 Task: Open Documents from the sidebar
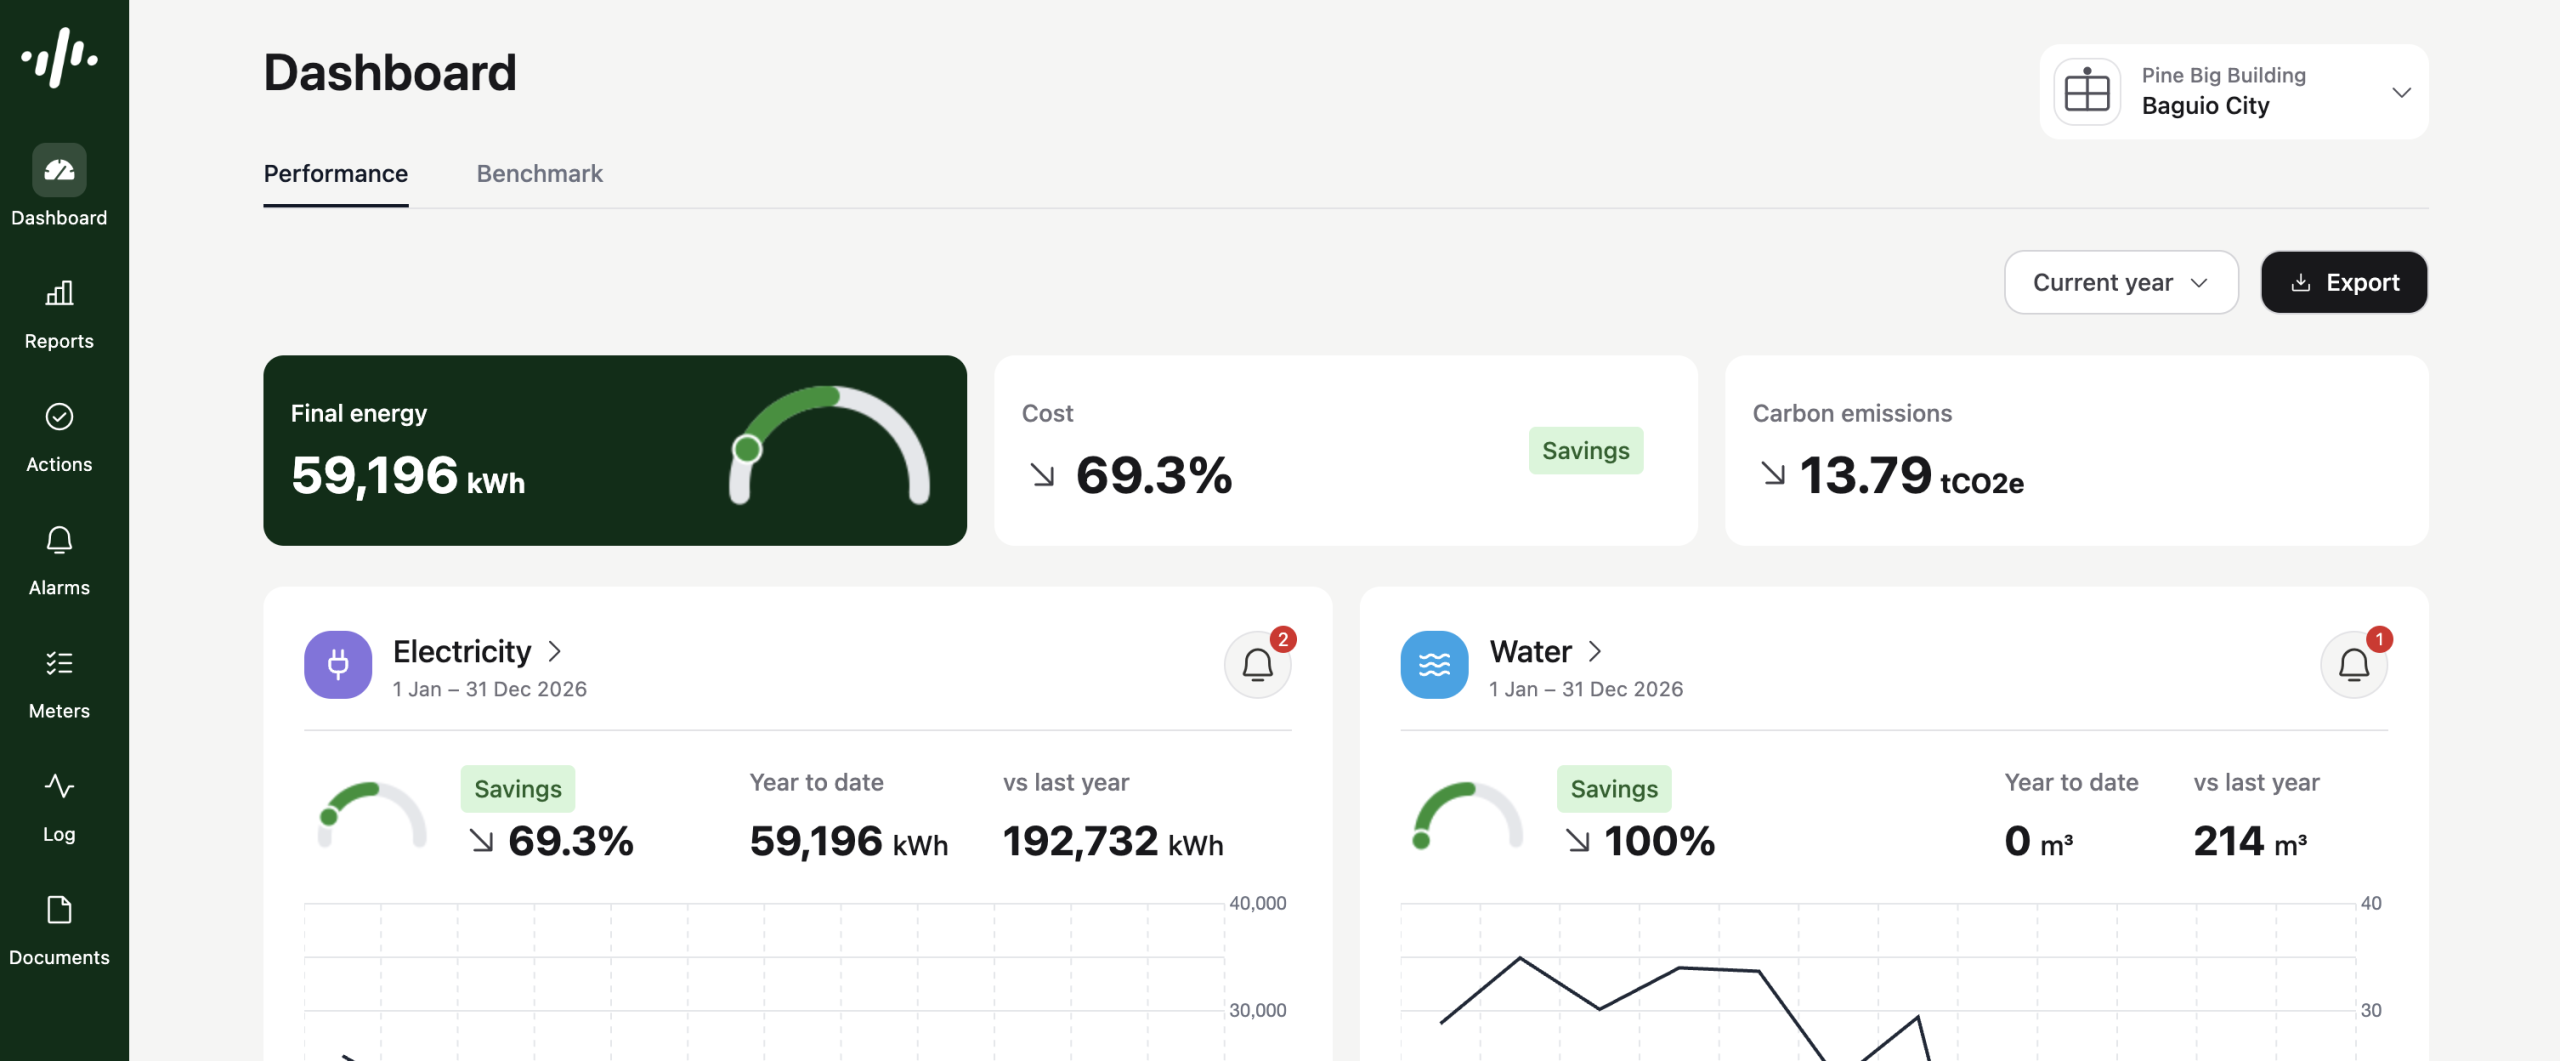click(x=59, y=930)
